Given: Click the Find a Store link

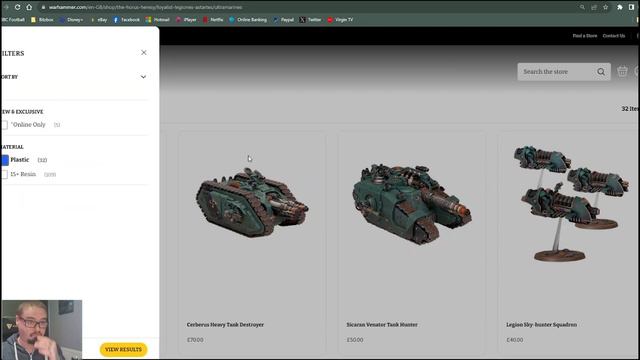Looking at the screenshot, I should pyautogui.click(x=584, y=36).
